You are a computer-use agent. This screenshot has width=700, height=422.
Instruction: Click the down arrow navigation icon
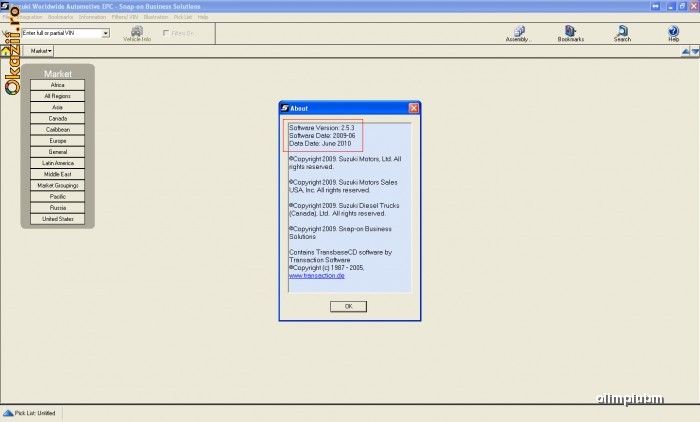(x=695, y=52)
